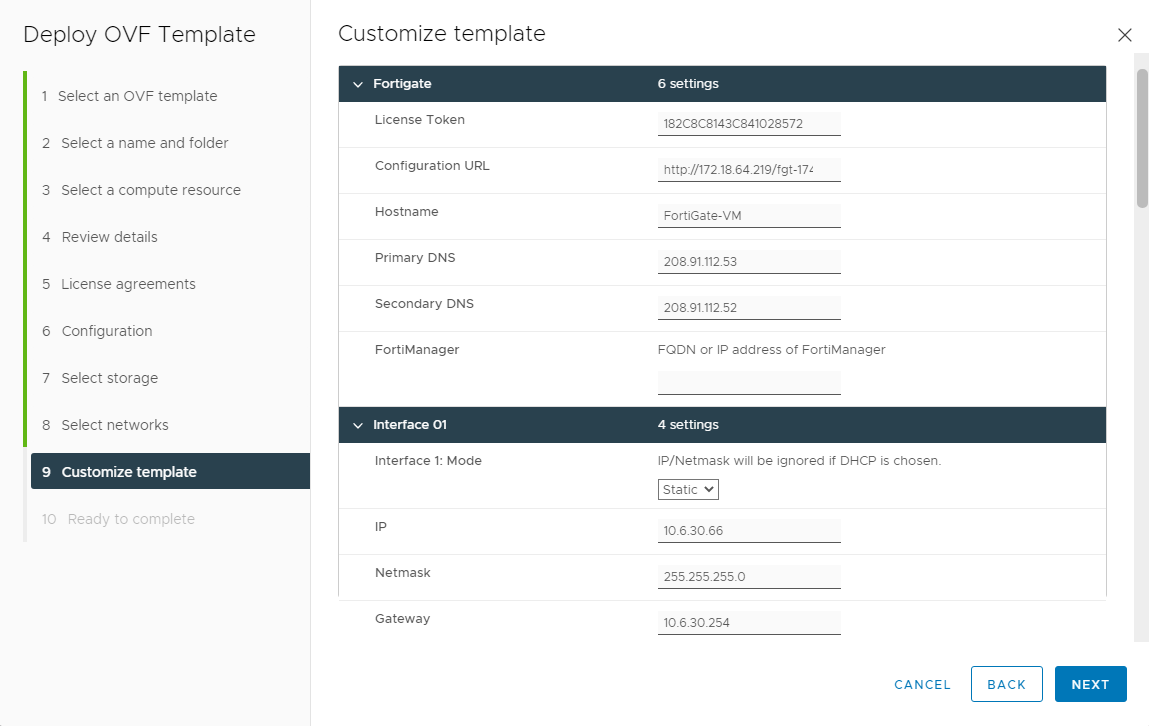
Task: Edit the License Token field
Action: (x=749, y=122)
